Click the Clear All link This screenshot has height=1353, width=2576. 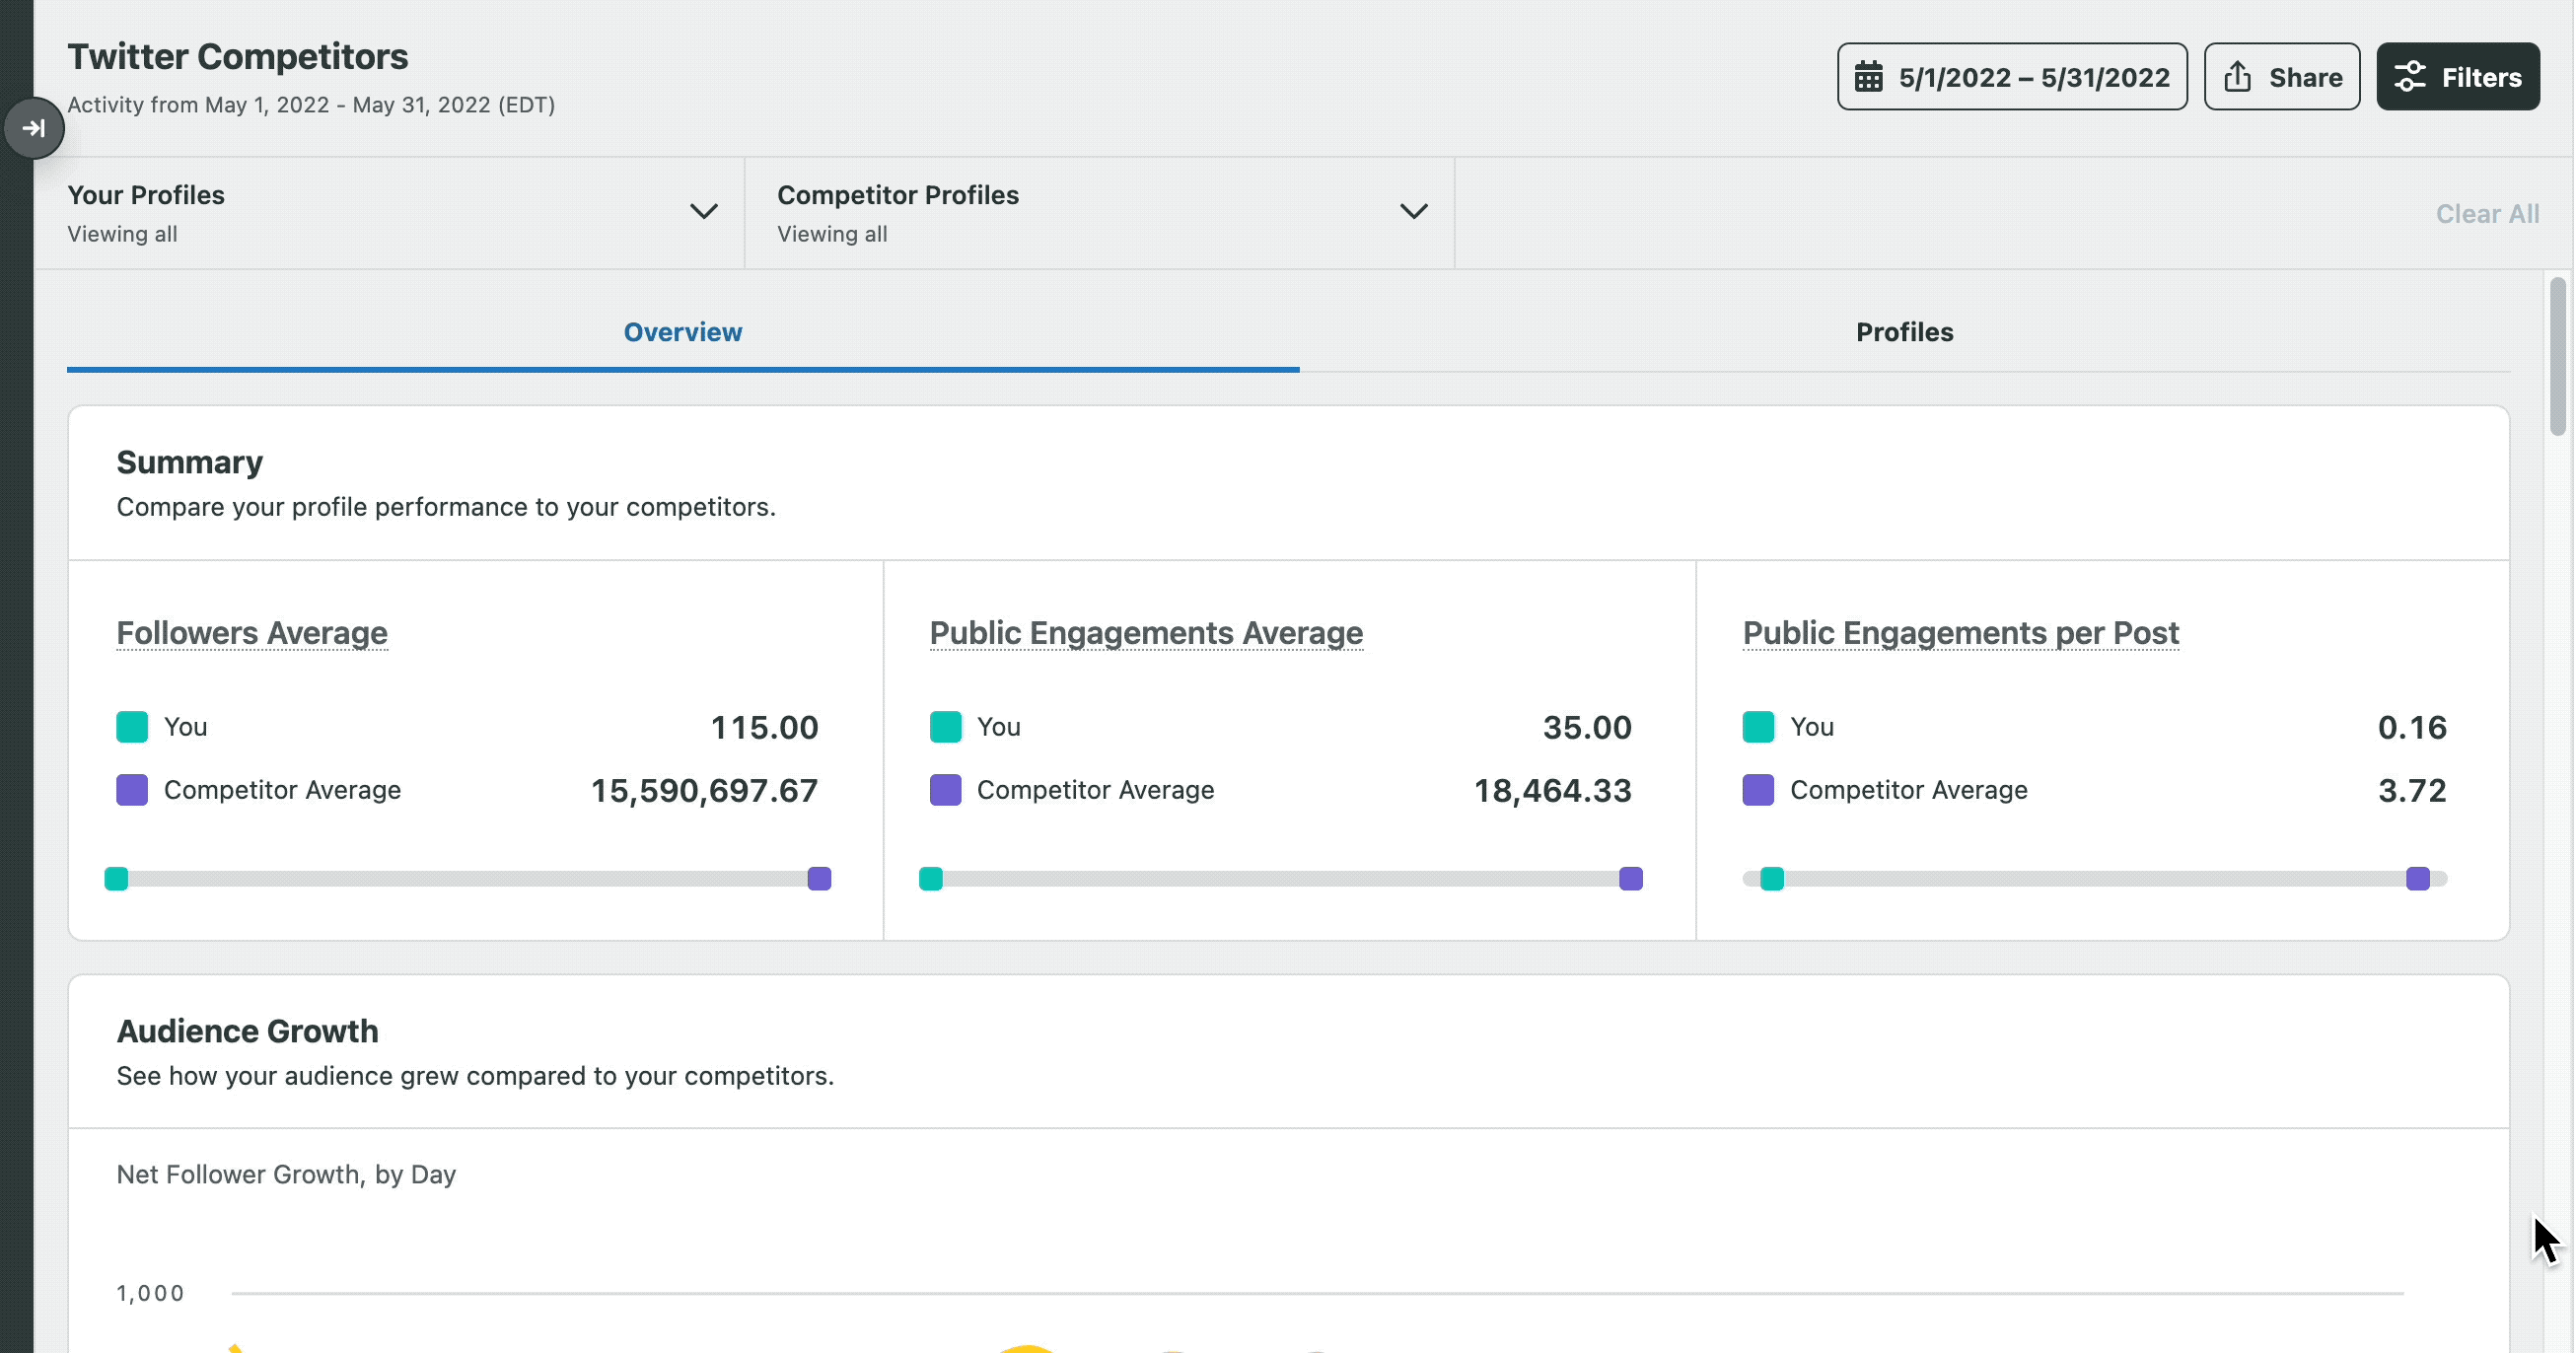pyautogui.click(x=2487, y=214)
